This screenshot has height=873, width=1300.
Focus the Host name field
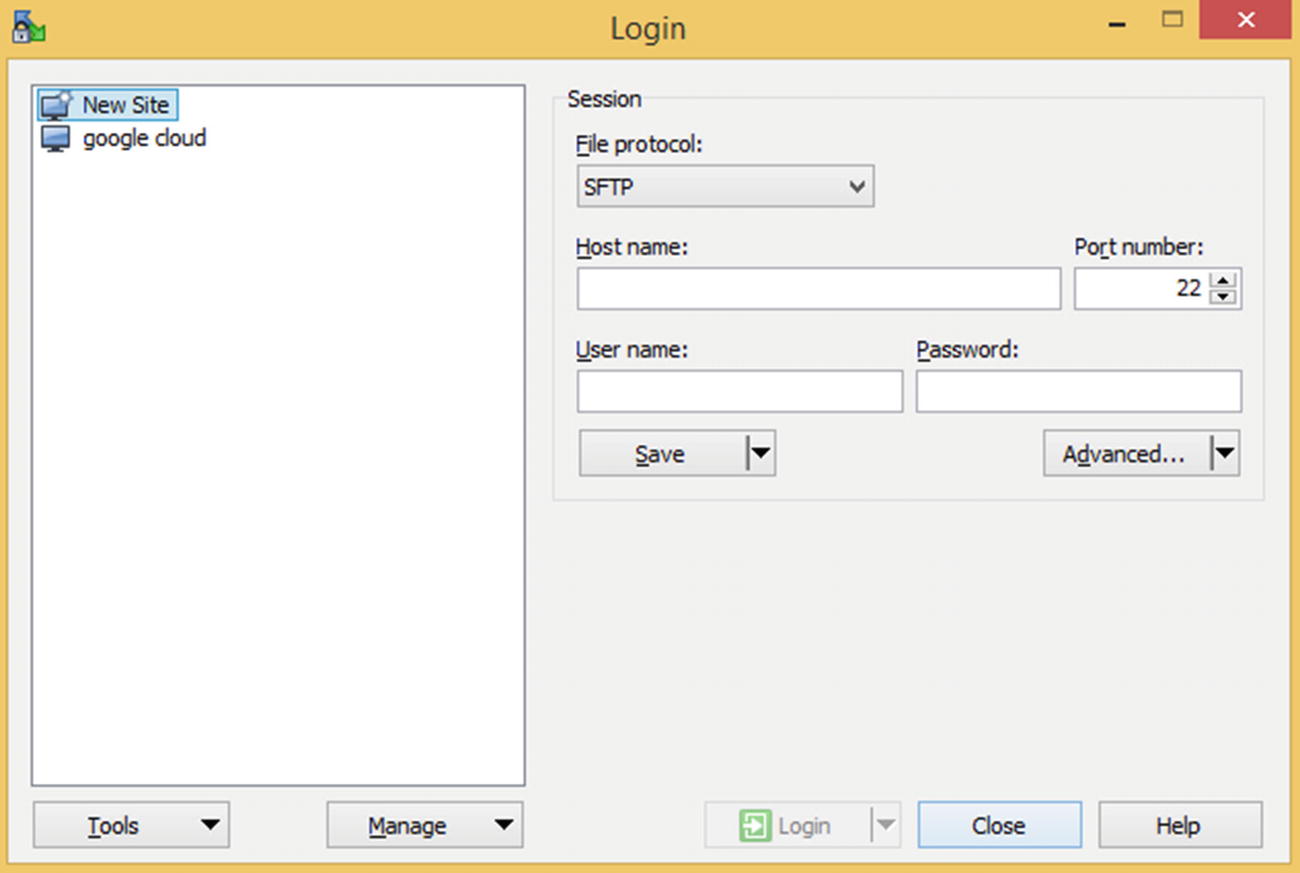(x=818, y=289)
